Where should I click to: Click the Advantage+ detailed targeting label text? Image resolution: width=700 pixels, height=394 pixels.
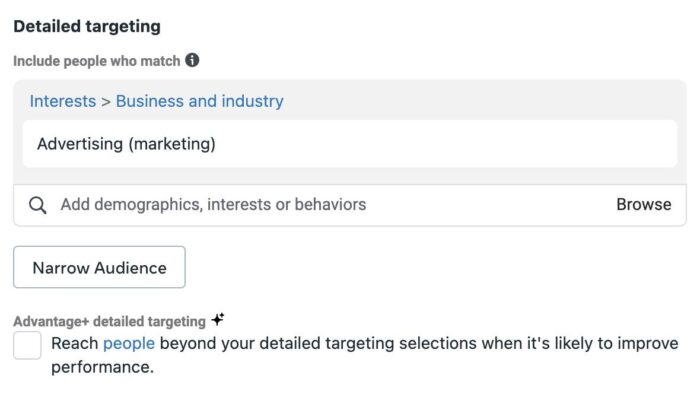[109, 321]
